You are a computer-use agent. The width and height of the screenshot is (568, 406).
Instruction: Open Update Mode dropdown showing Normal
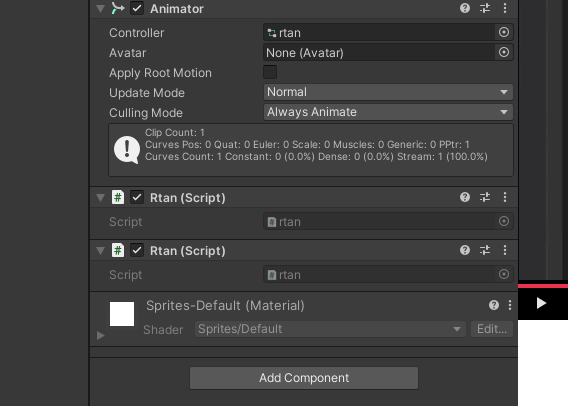[388, 92]
